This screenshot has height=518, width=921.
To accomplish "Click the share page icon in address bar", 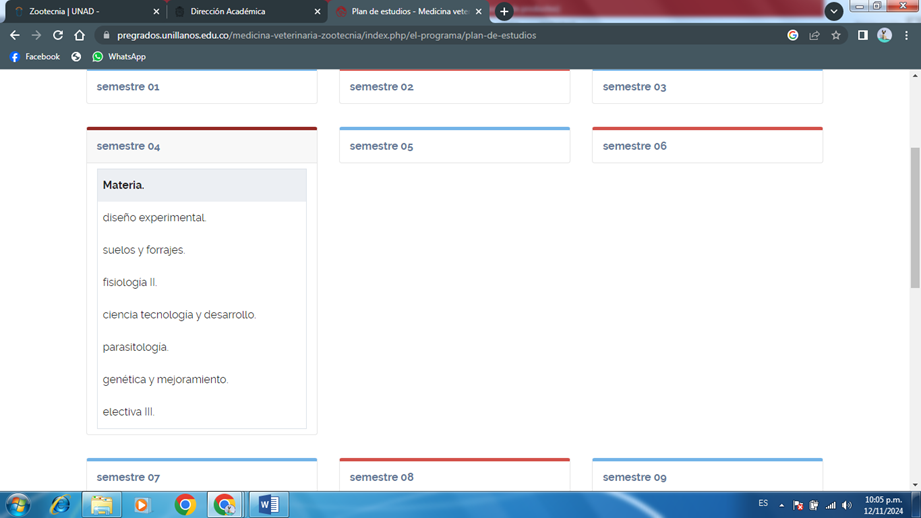I will point(814,35).
